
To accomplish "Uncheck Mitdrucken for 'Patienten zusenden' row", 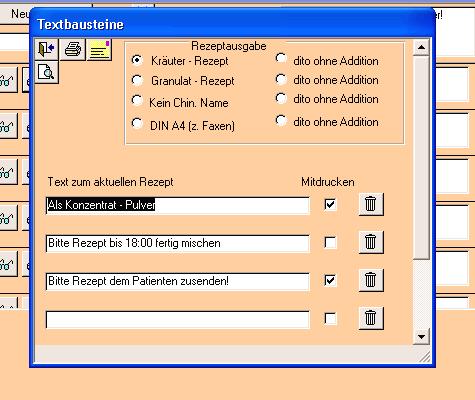I will [330, 280].
